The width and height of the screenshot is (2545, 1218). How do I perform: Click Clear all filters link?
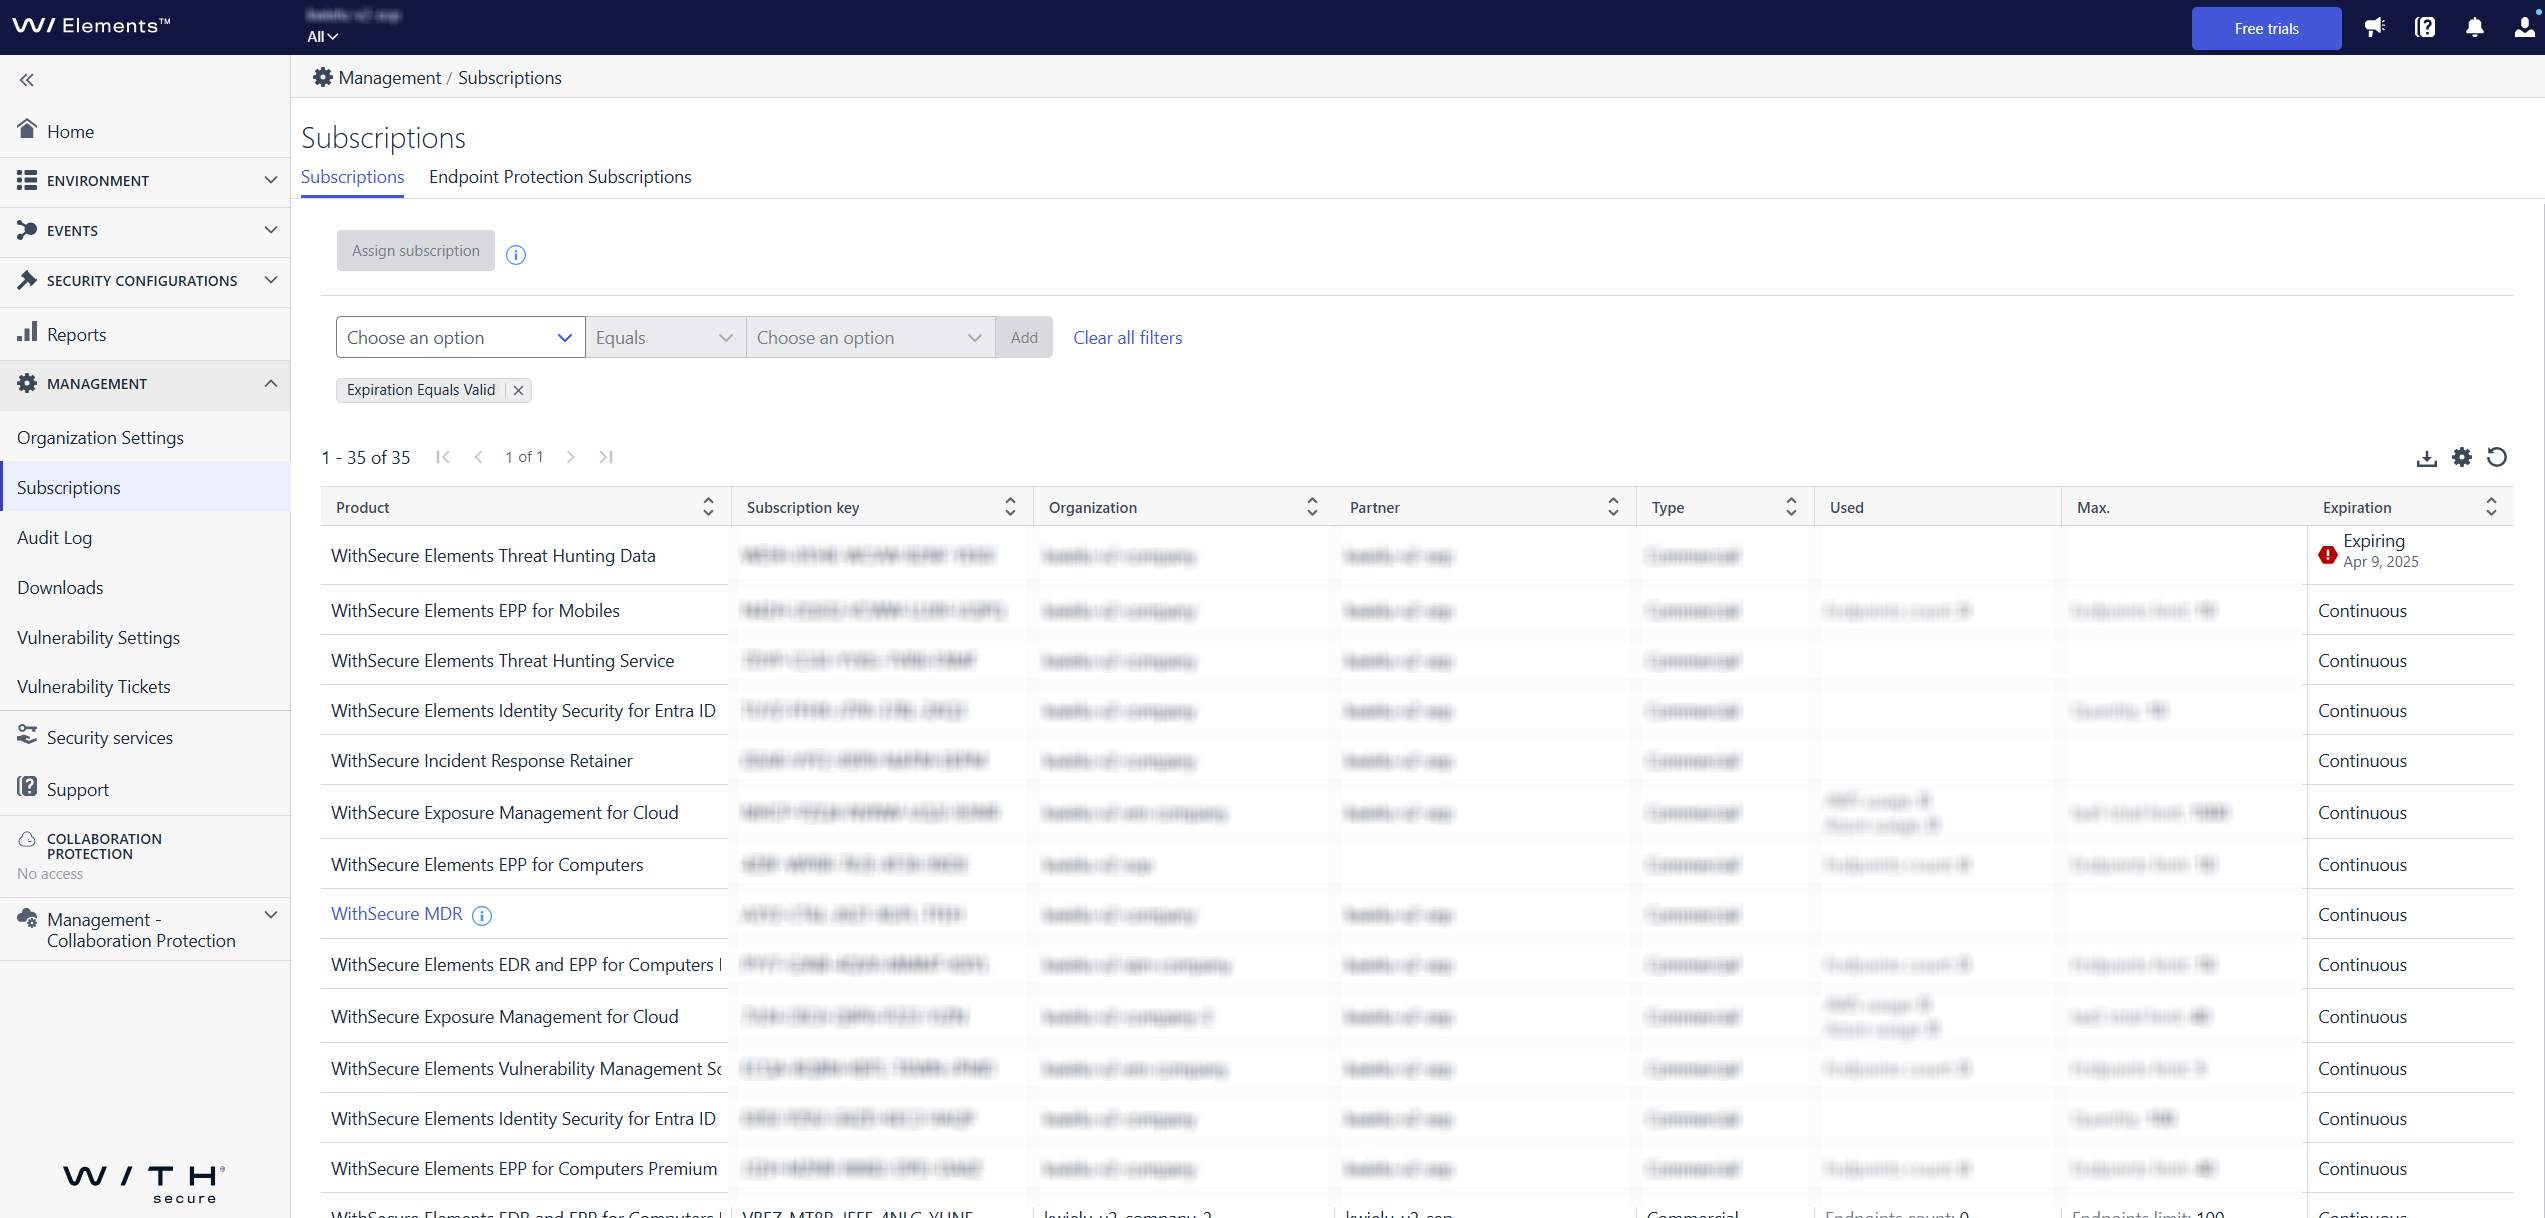[x=1127, y=338]
